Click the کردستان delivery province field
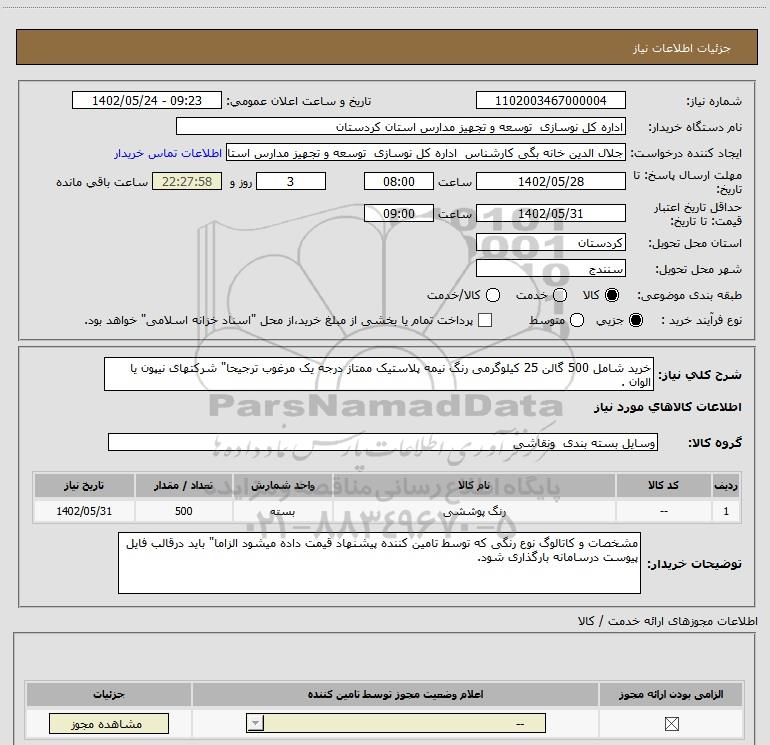The height and width of the screenshot is (745, 770). coord(550,243)
